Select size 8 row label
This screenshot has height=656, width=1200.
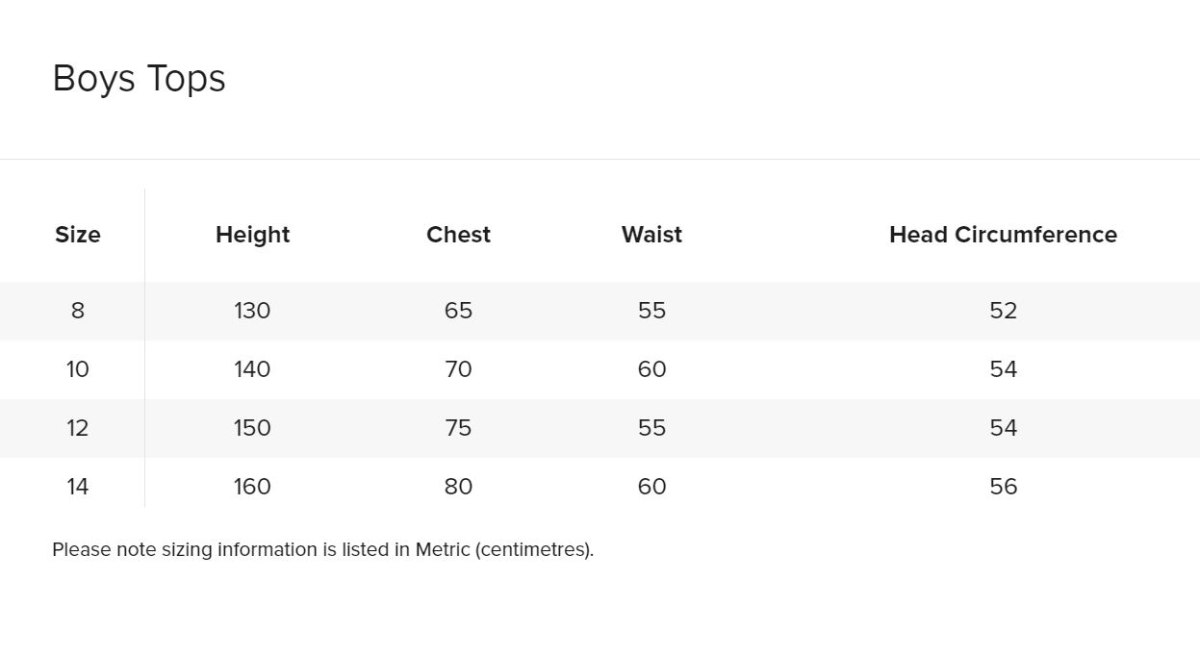[78, 311]
